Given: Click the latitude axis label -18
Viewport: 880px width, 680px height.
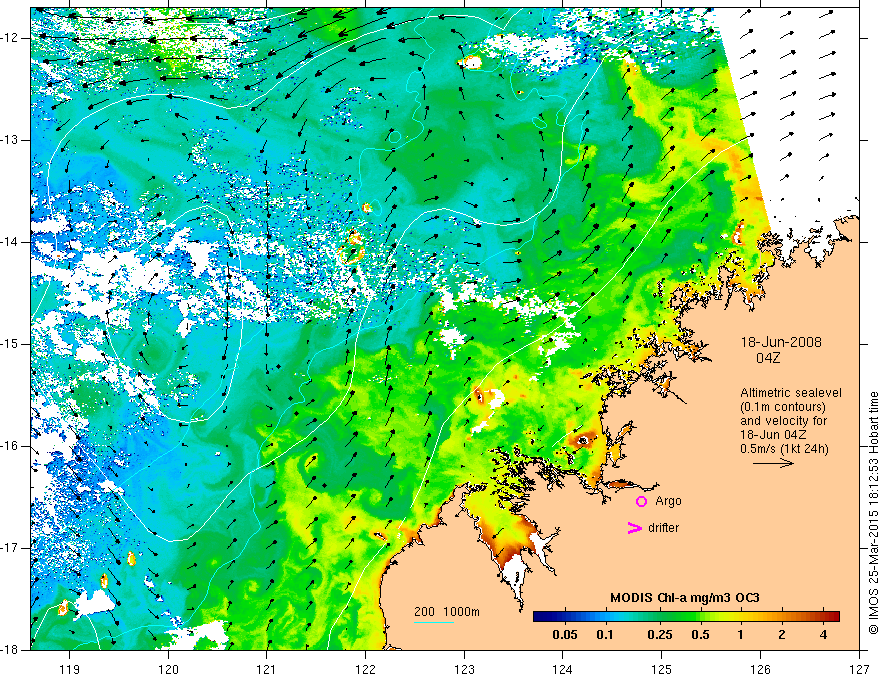Looking at the screenshot, I should click(10, 650).
